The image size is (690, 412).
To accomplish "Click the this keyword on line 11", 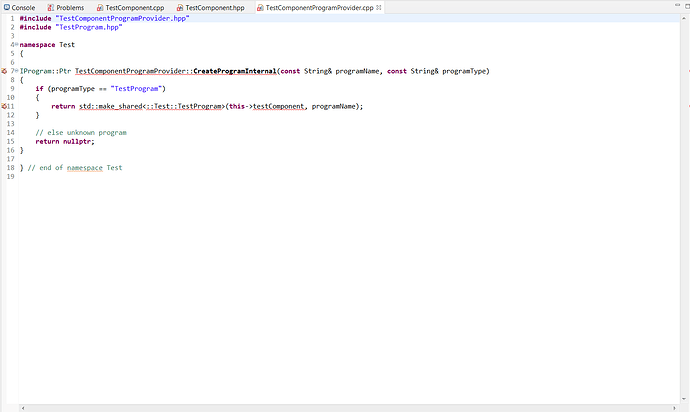I will pos(237,107).
